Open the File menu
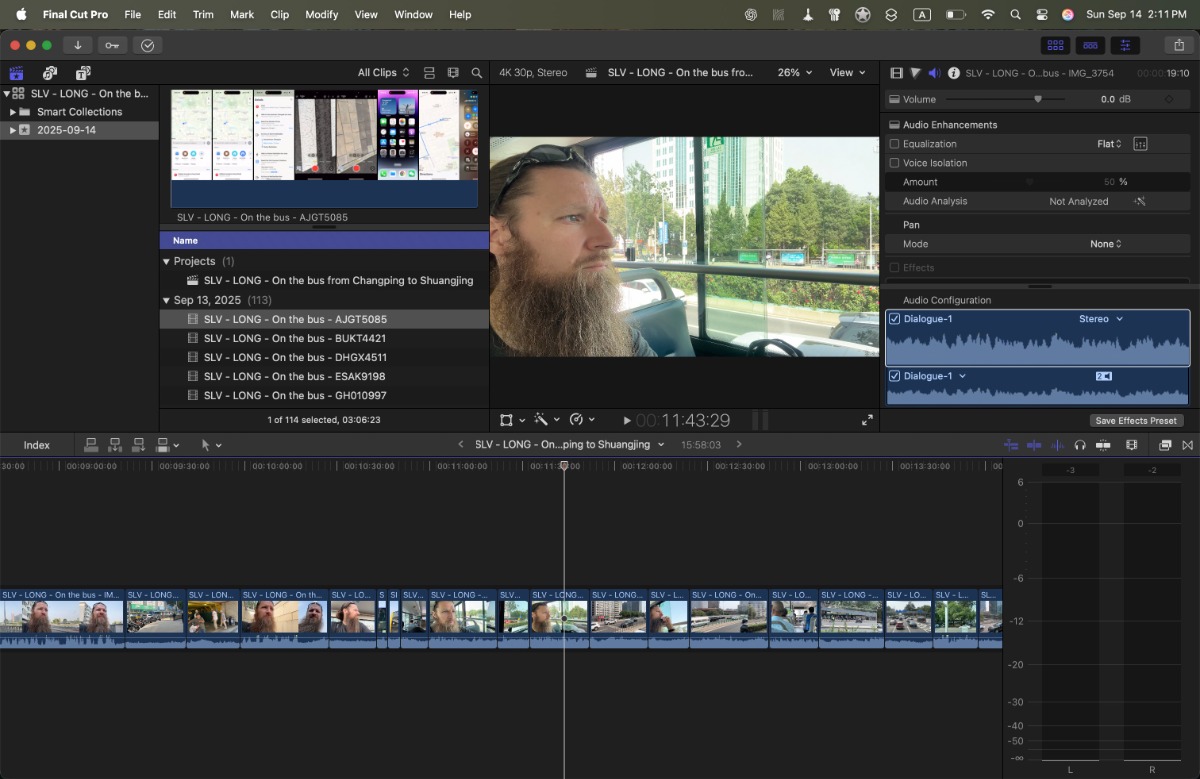Screen dimensions: 1200x779 [133, 15]
